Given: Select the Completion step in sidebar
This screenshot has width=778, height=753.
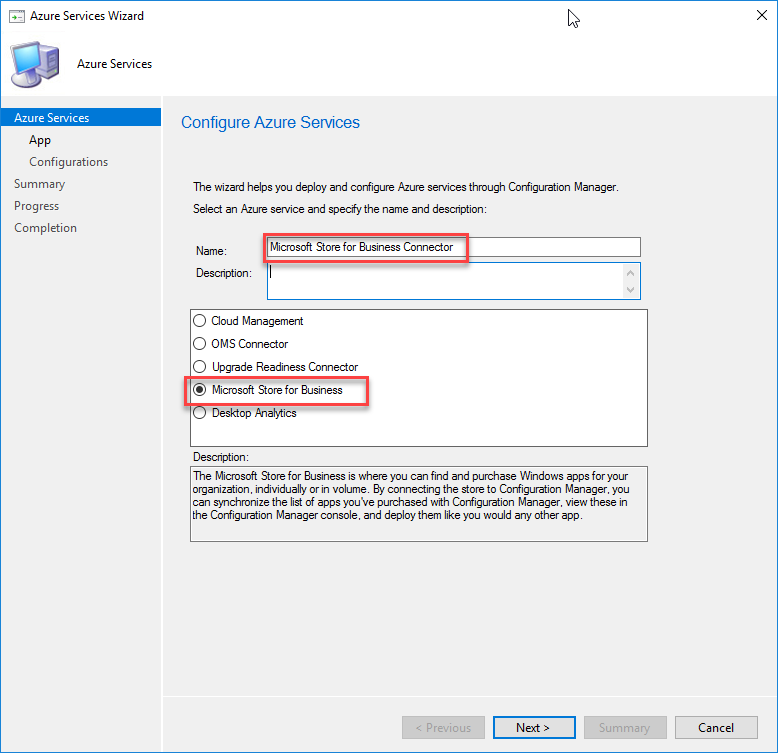Looking at the screenshot, I should (45, 228).
